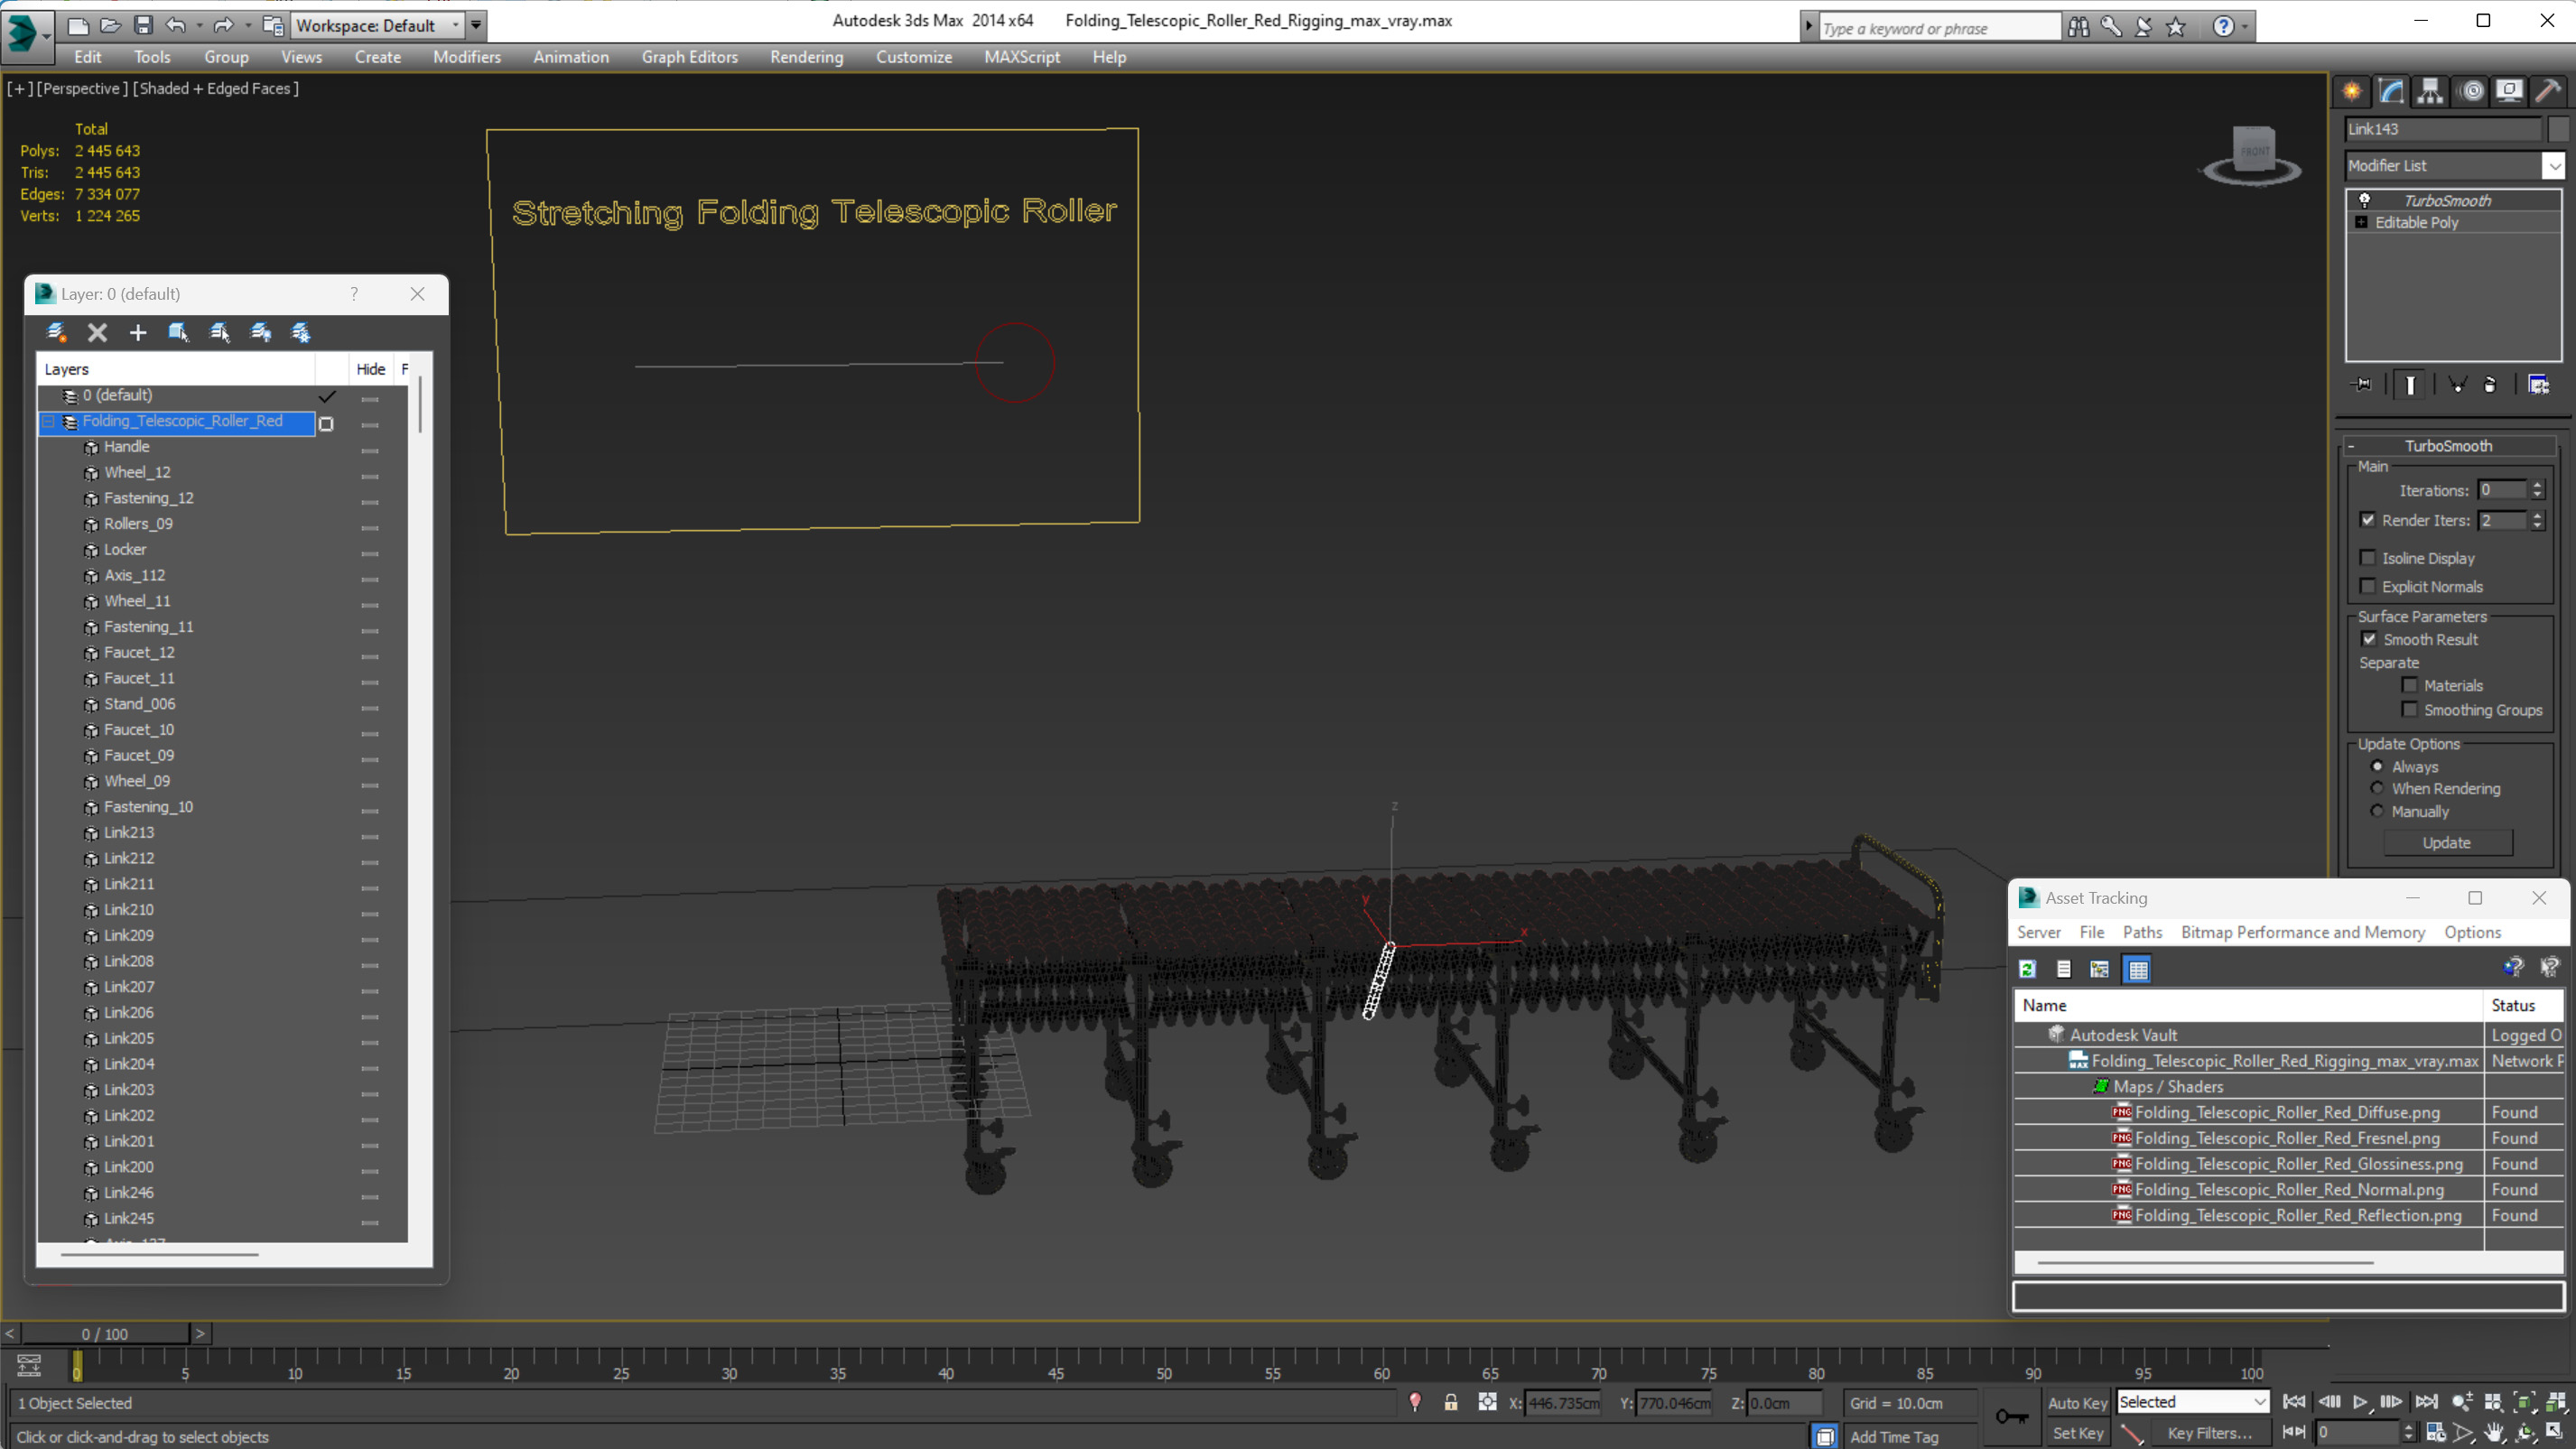Select Manually update option
The width and height of the screenshot is (2576, 1449).
point(2377,811)
